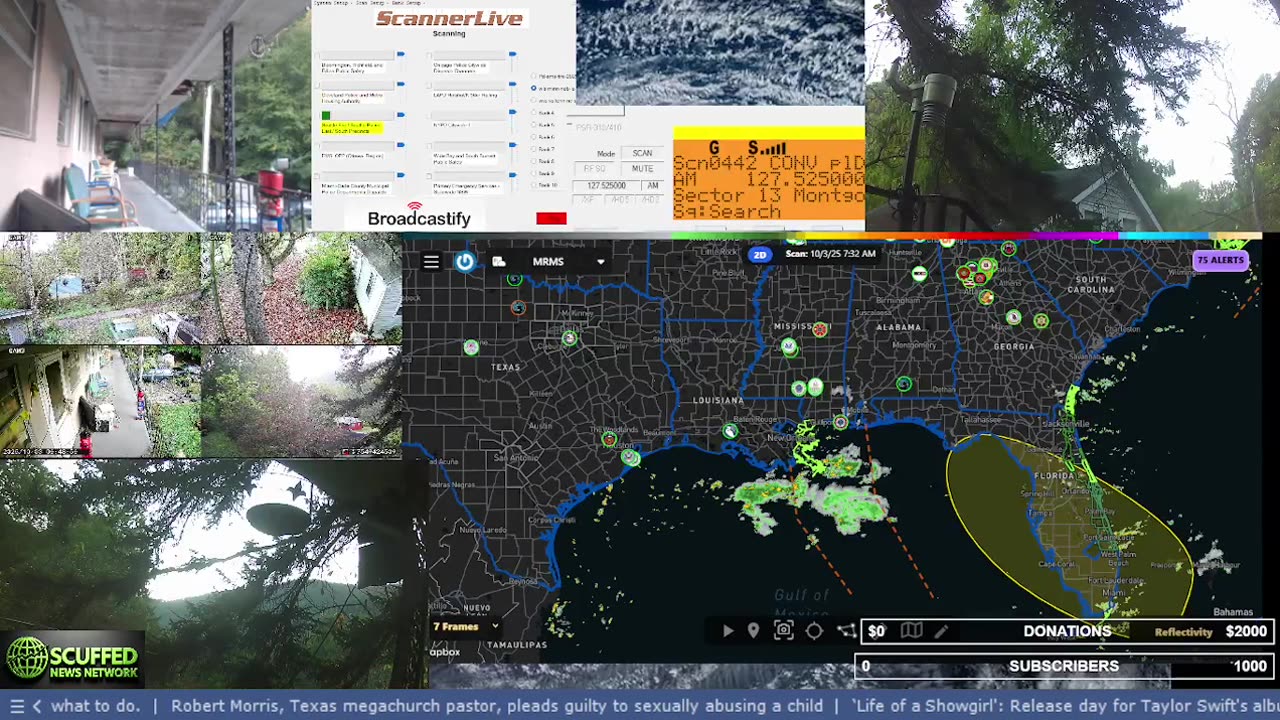The image size is (1280, 720).
Task: Click the blue power icon on radar map
Action: 465,262
